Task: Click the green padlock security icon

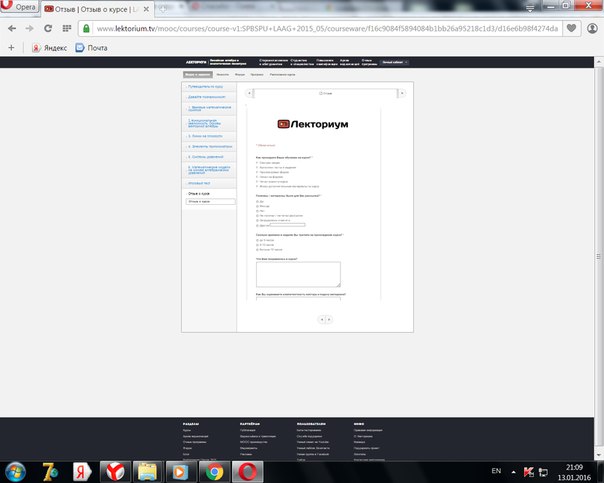Action: point(86,29)
